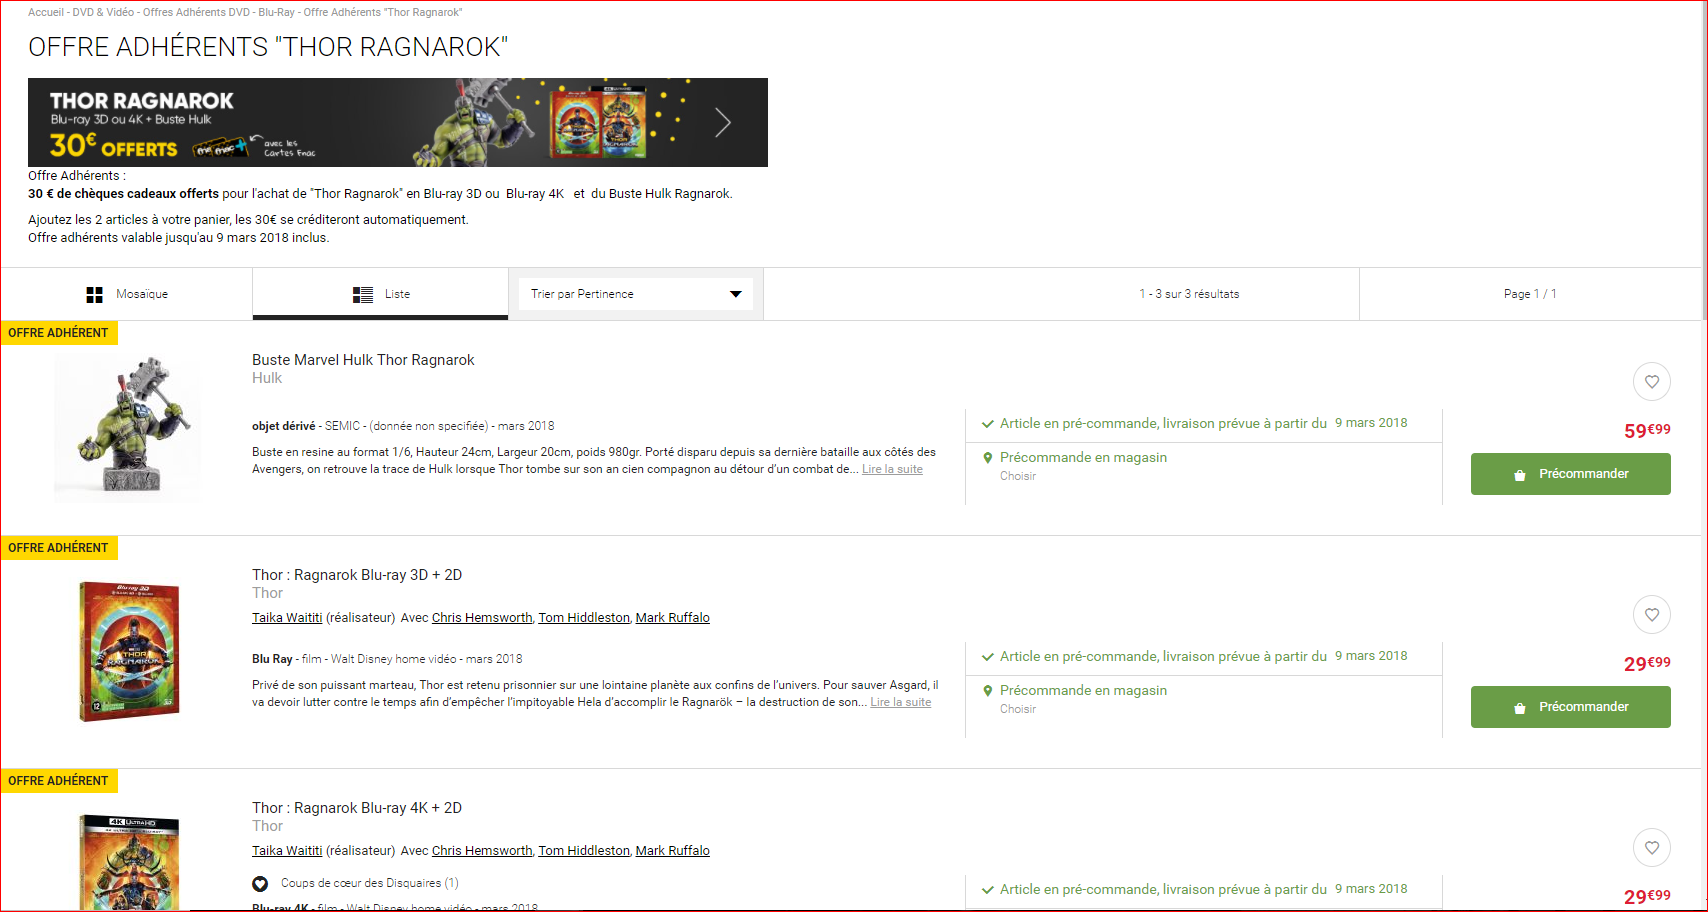Image resolution: width=1708 pixels, height=912 pixels.
Task: Switch to Mosaïque view tab
Action: tap(127, 294)
